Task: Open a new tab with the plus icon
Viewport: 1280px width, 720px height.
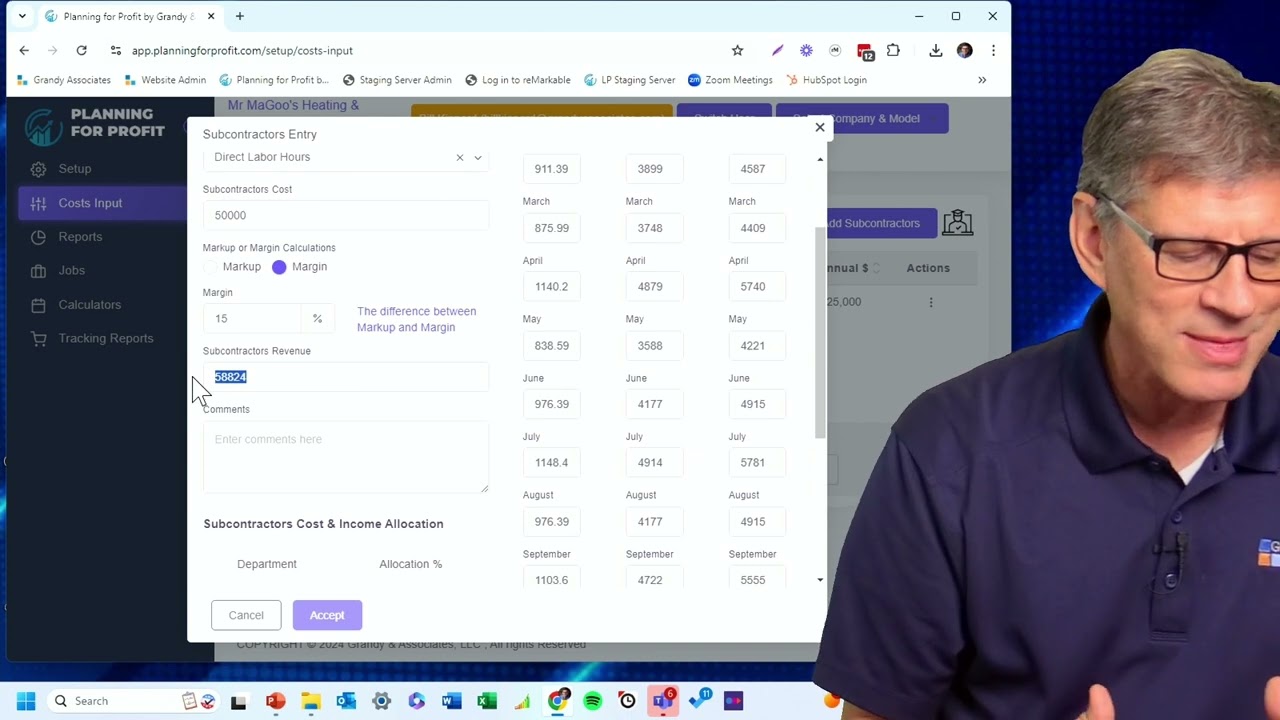Action: pyautogui.click(x=240, y=16)
